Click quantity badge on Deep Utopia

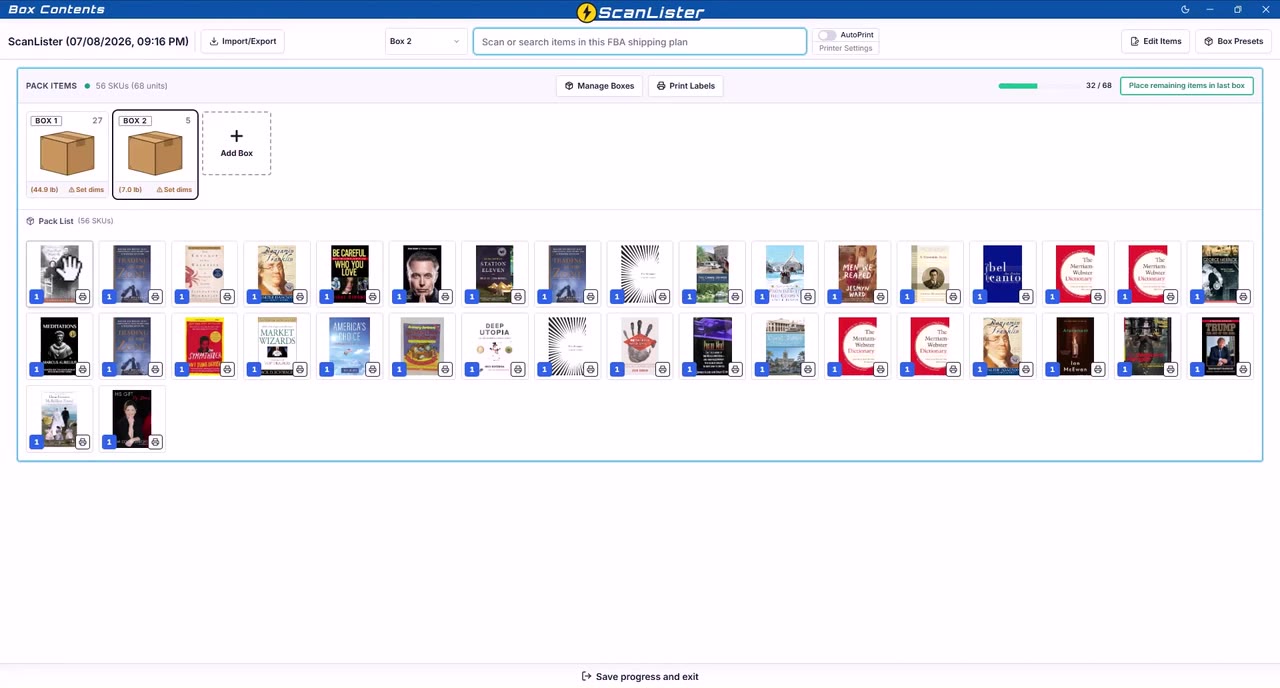(x=472, y=369)
